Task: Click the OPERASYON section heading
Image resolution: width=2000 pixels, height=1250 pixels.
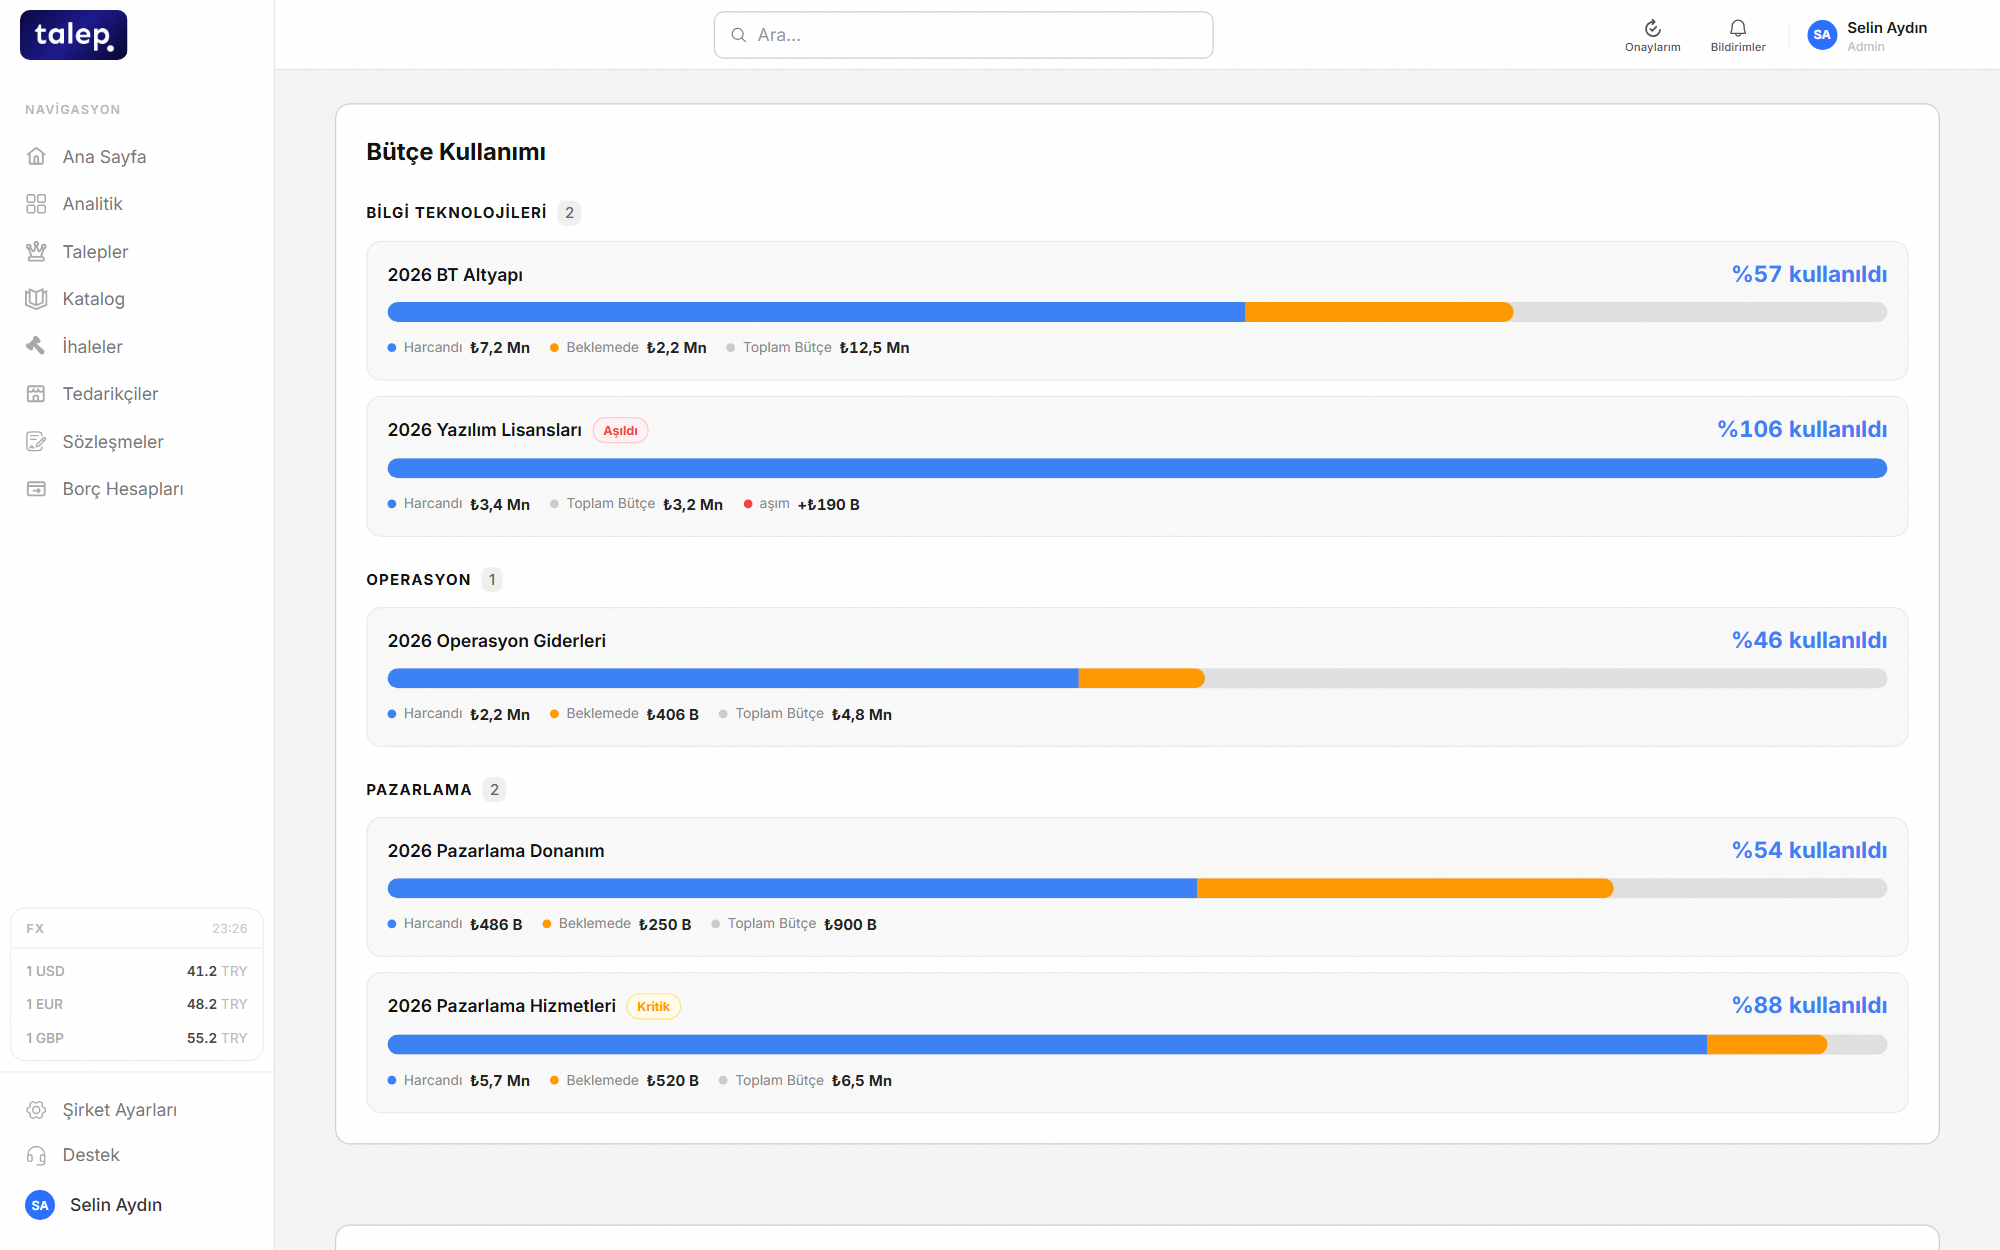Action: point(418,580)
